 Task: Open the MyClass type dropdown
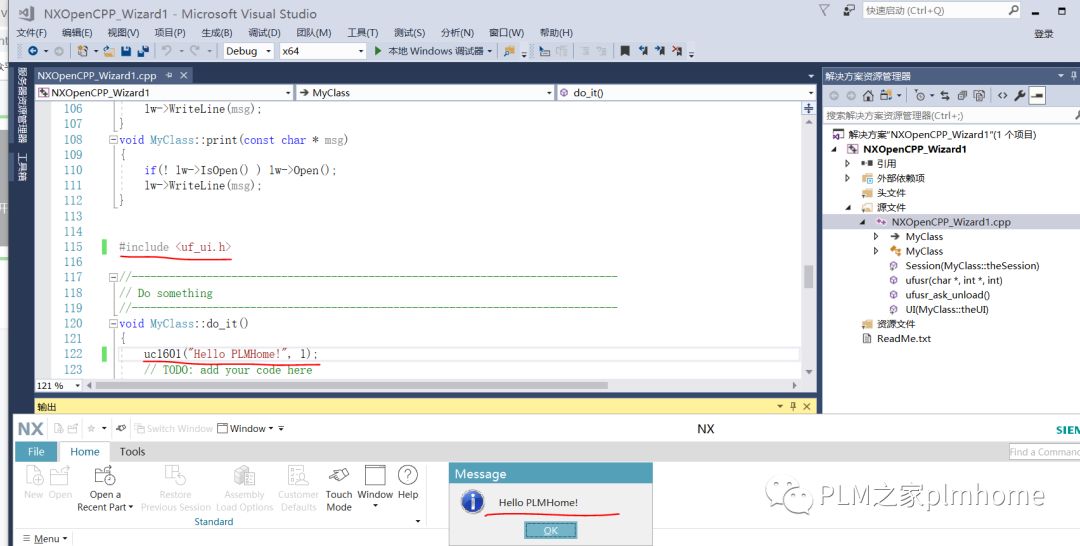click(426, 92)
